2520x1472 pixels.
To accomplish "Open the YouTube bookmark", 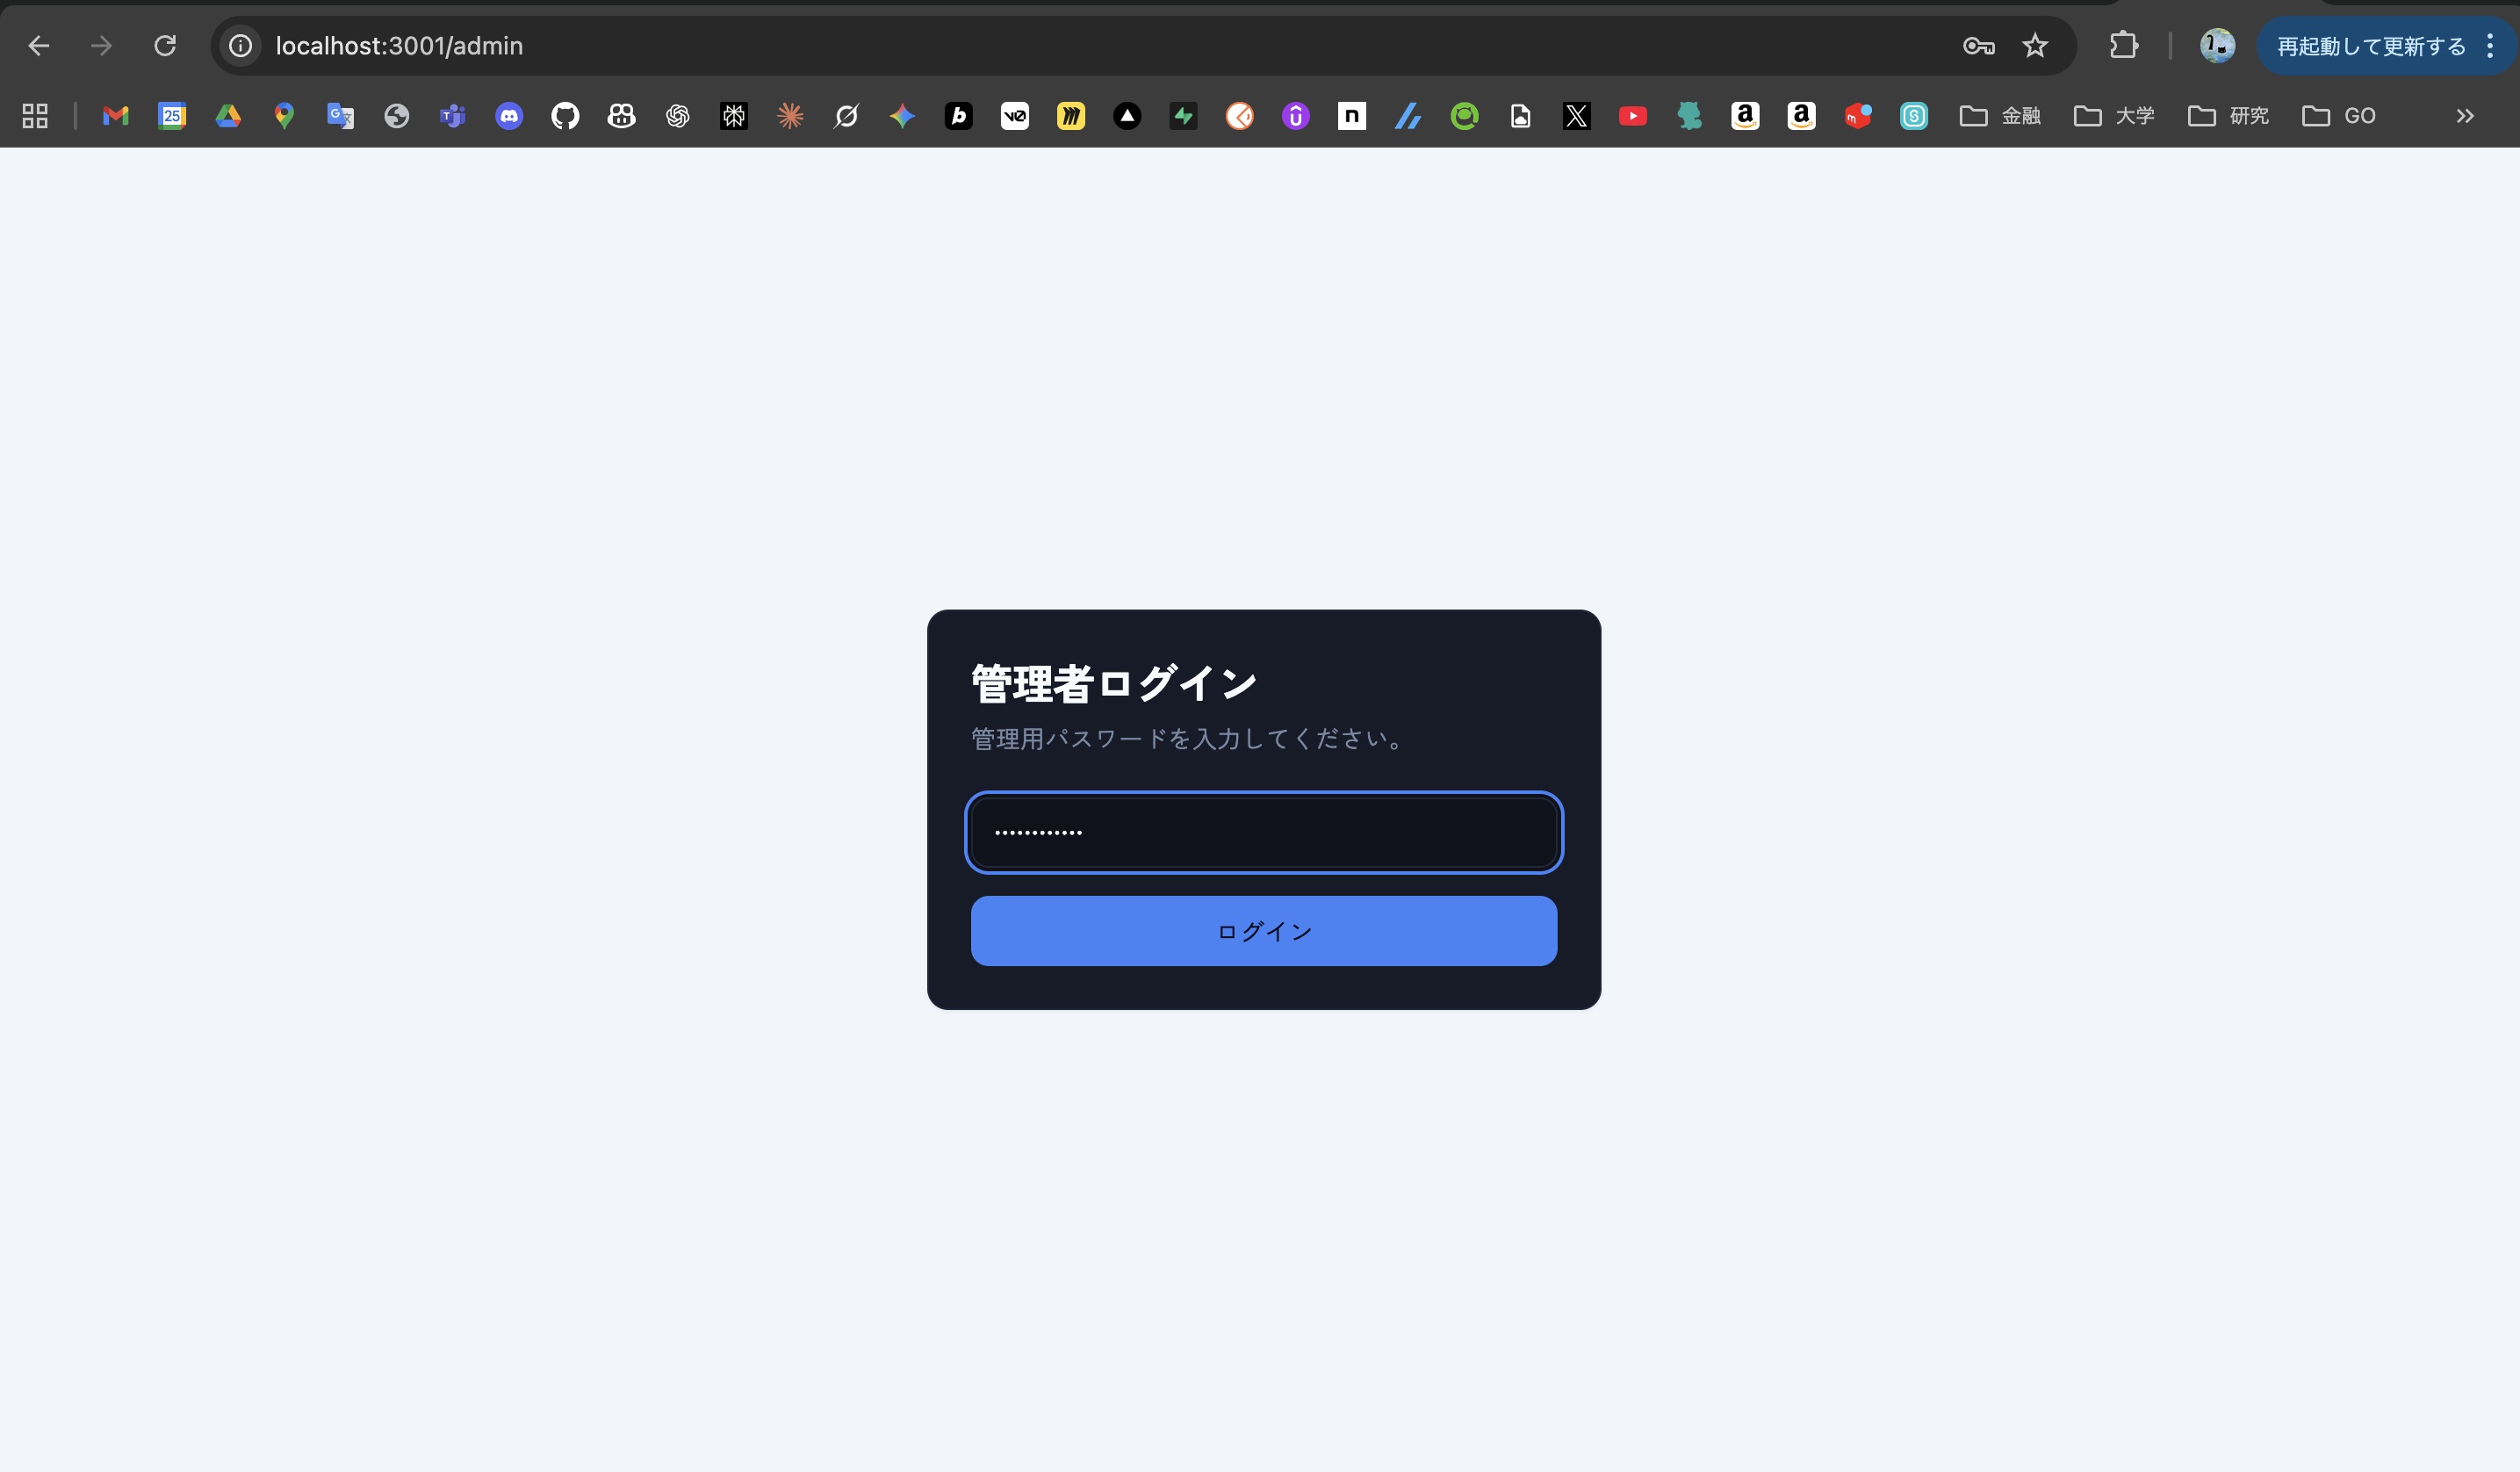I will click(1633, 115).
